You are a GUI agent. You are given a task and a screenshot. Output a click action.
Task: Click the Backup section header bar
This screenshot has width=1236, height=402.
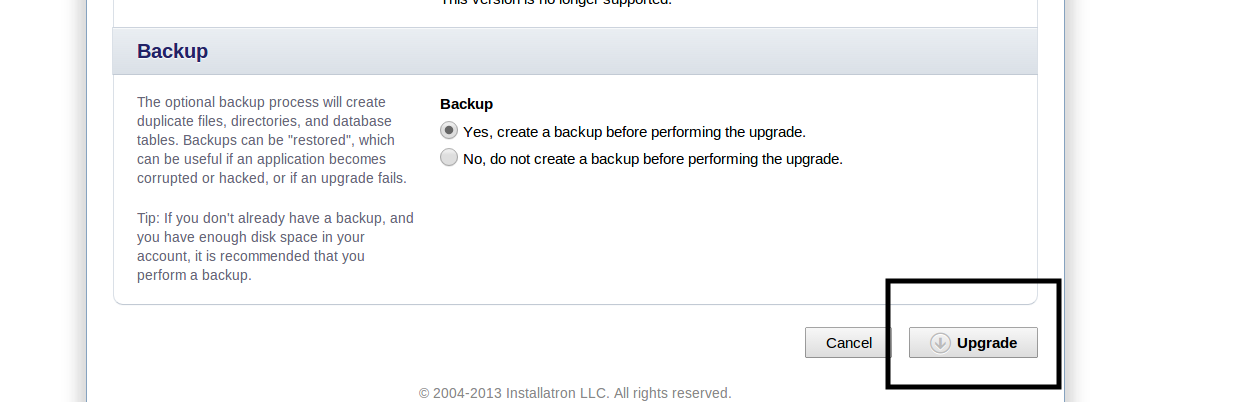pyautogui.click(x=575, y=51)
